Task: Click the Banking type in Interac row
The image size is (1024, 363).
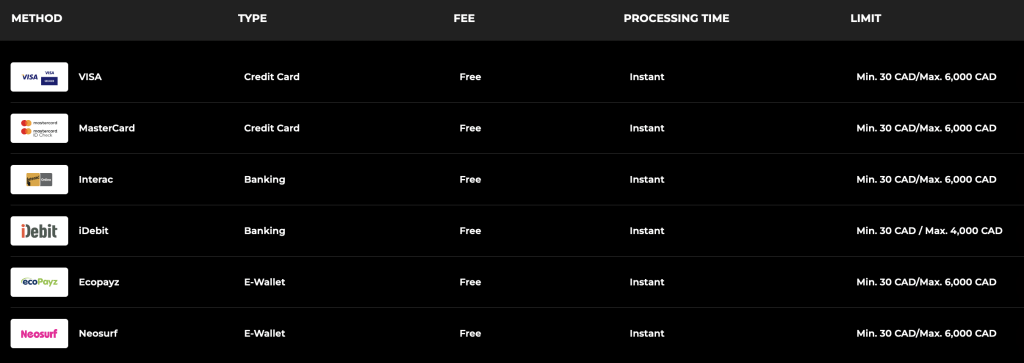Action: coord(264,180)
